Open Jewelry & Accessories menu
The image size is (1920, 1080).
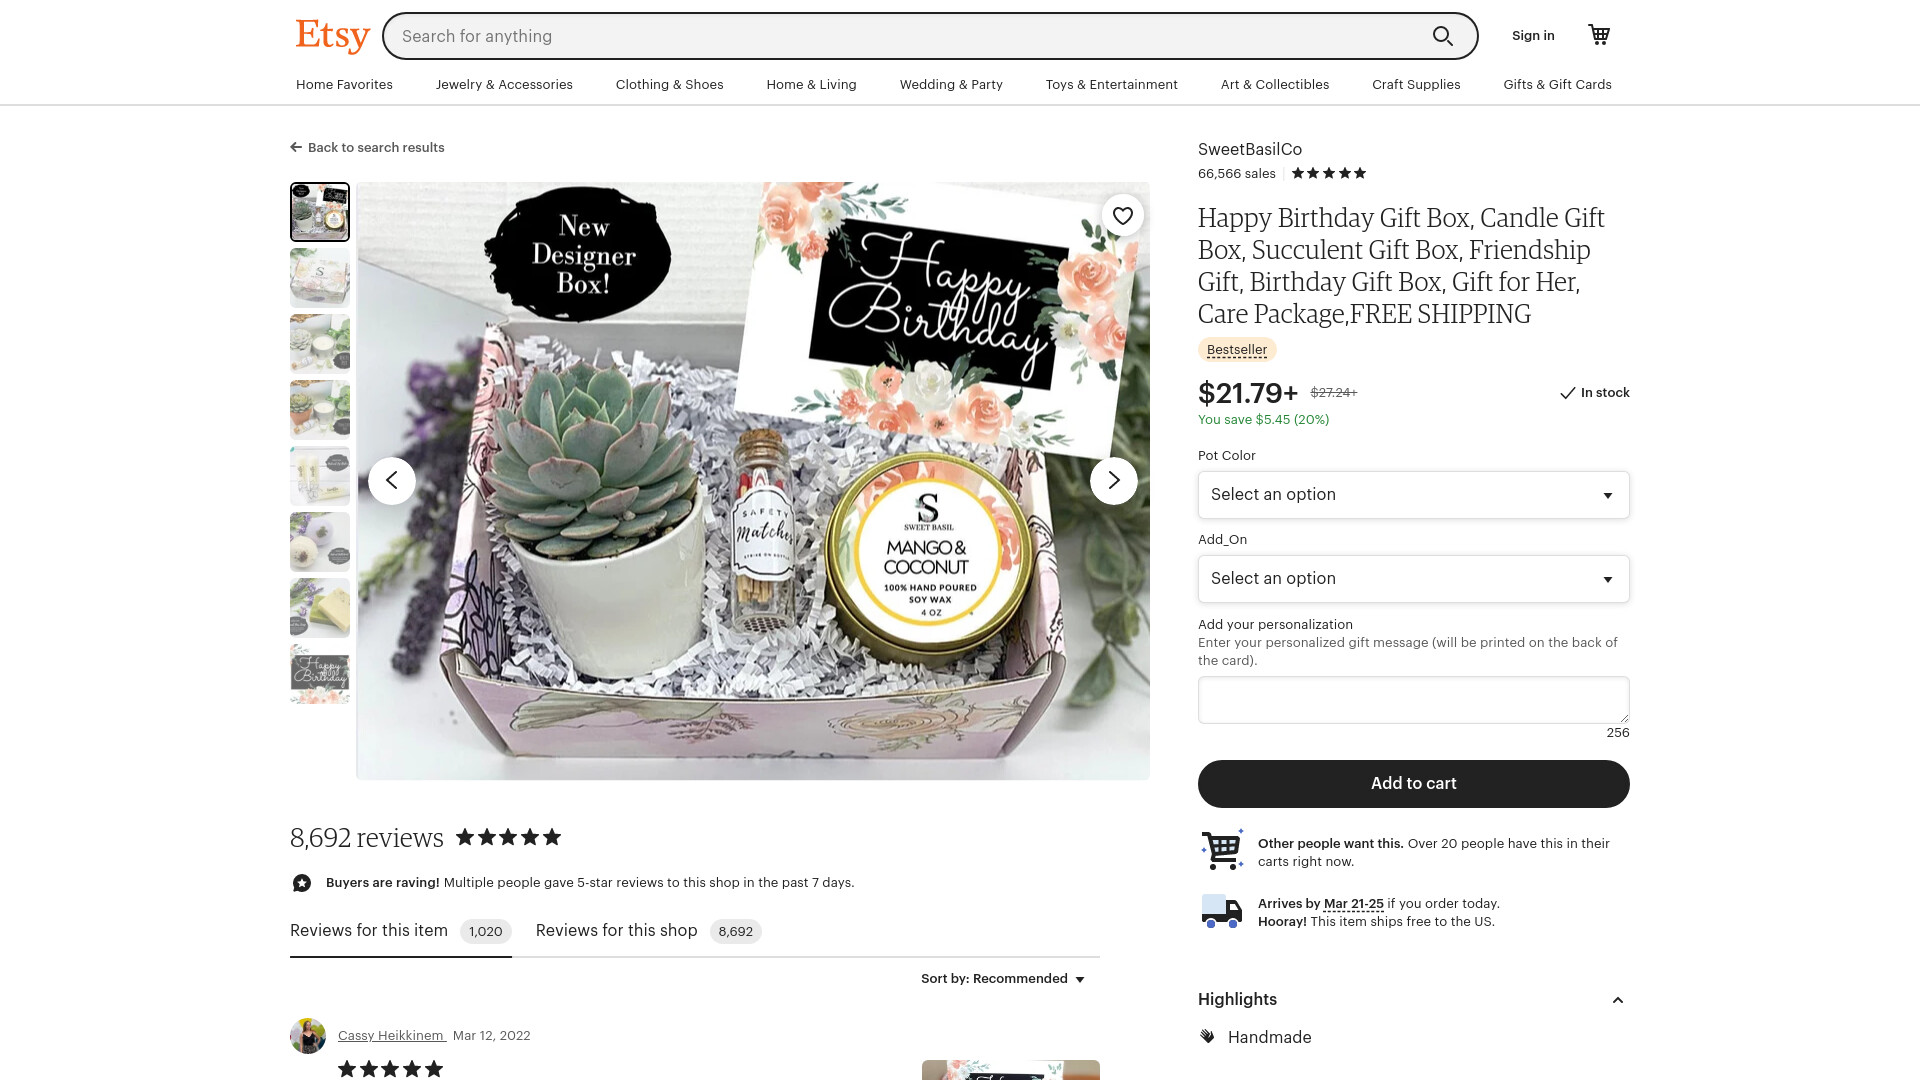(x=504, y=85)
